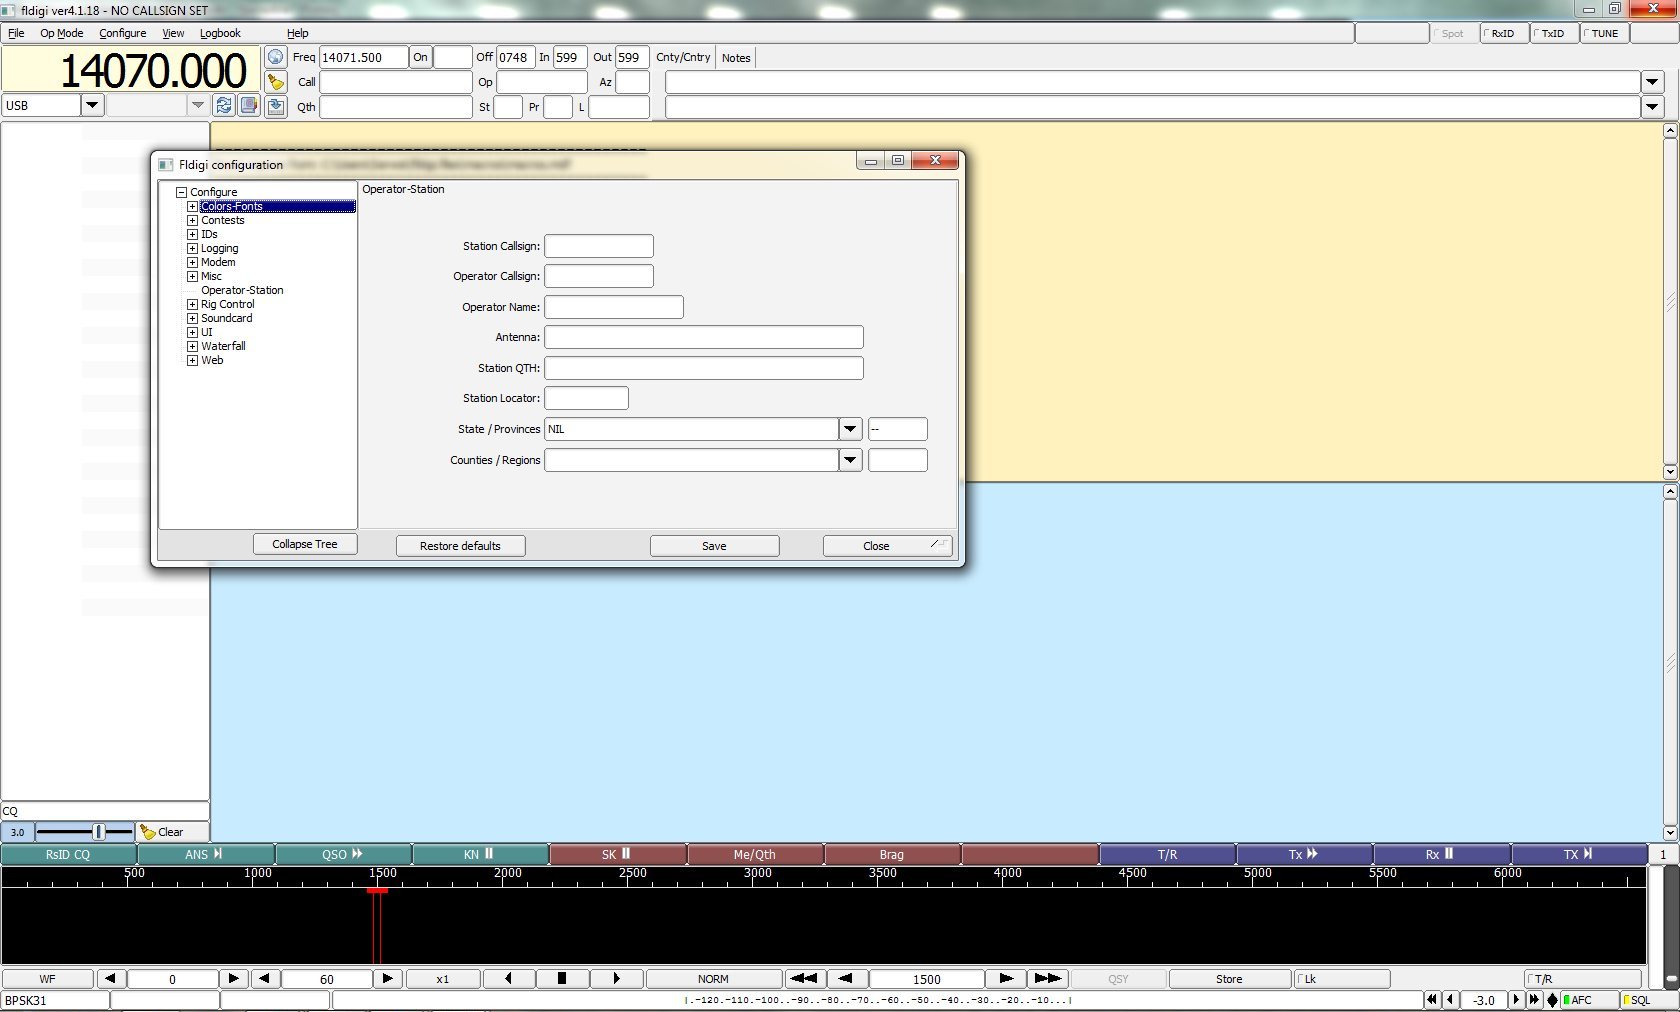The height and width of the screenshot is (1012, 1680).
Task: Toggle the TUNE button
Action: pos(1604,33)
